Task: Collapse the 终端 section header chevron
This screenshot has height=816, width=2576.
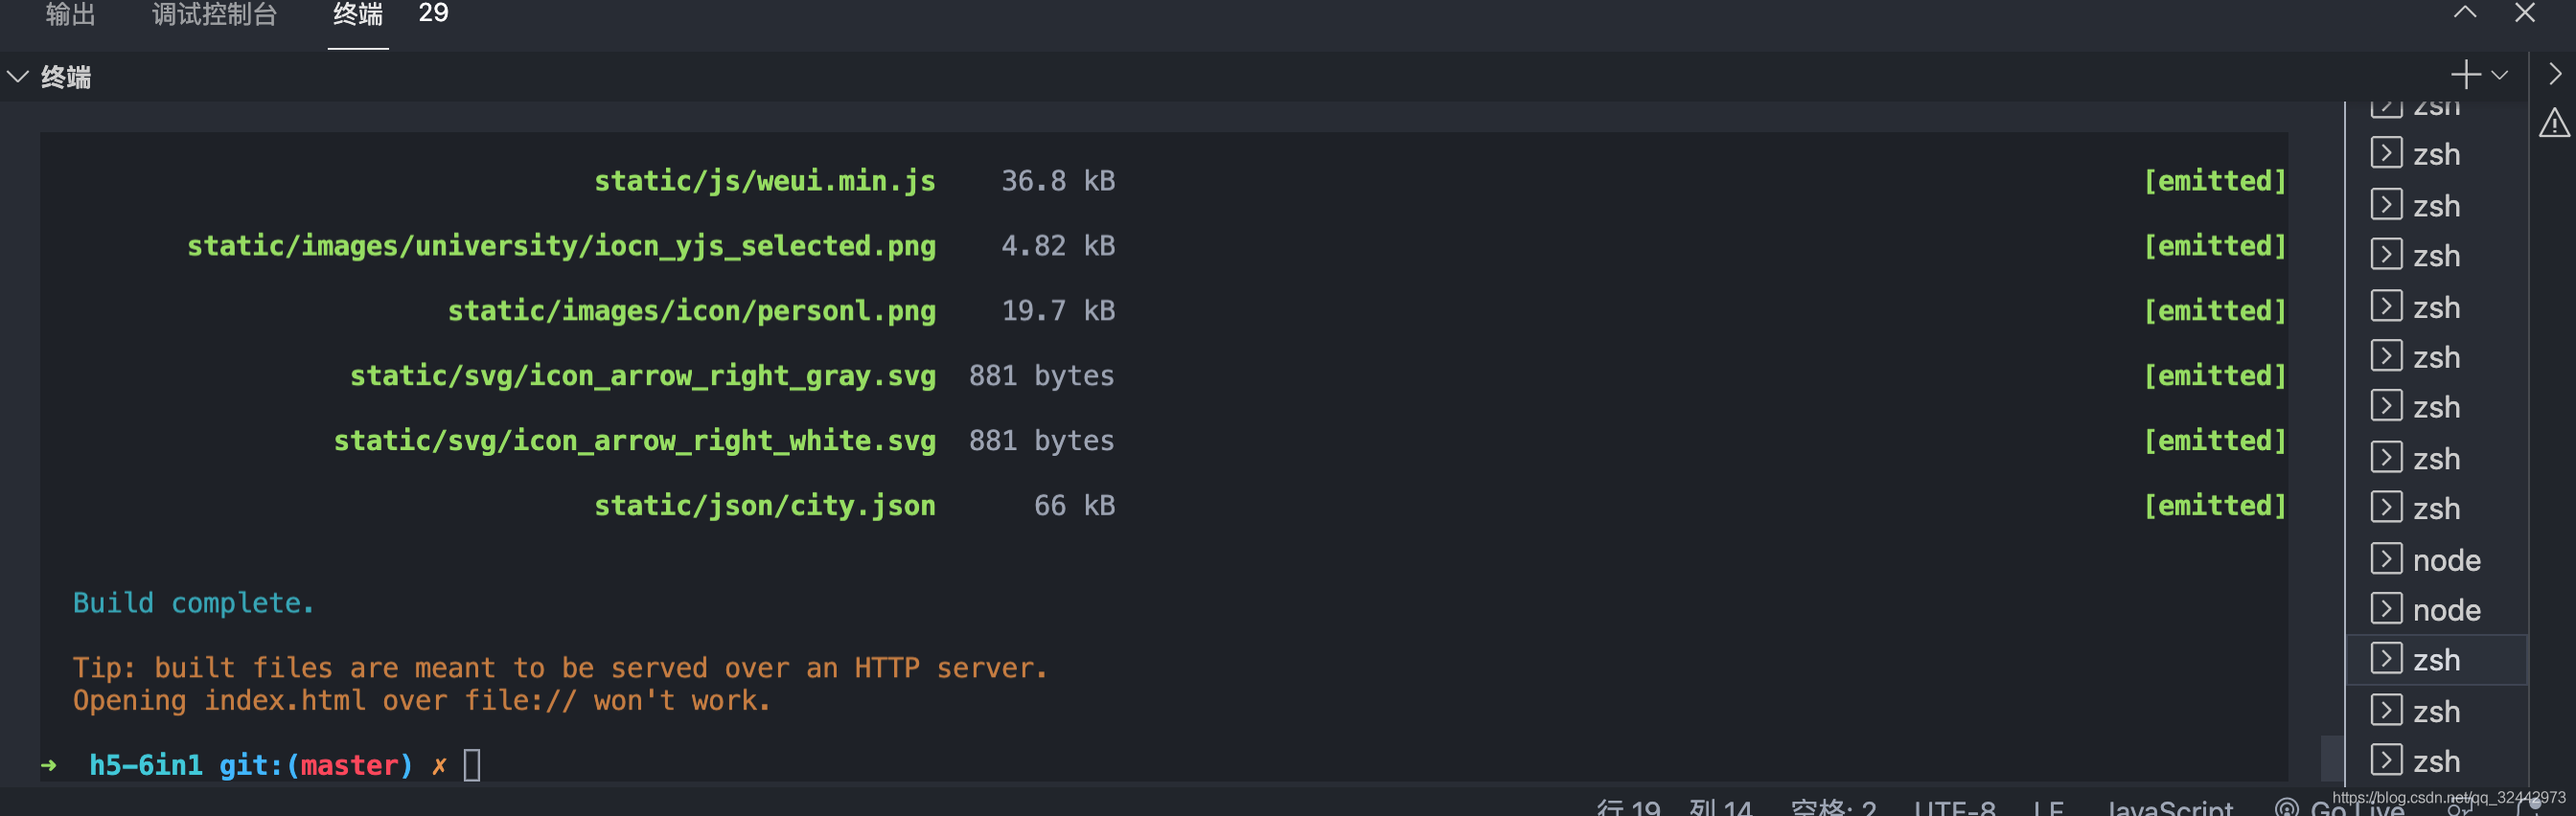Action: tap(18, 76)
